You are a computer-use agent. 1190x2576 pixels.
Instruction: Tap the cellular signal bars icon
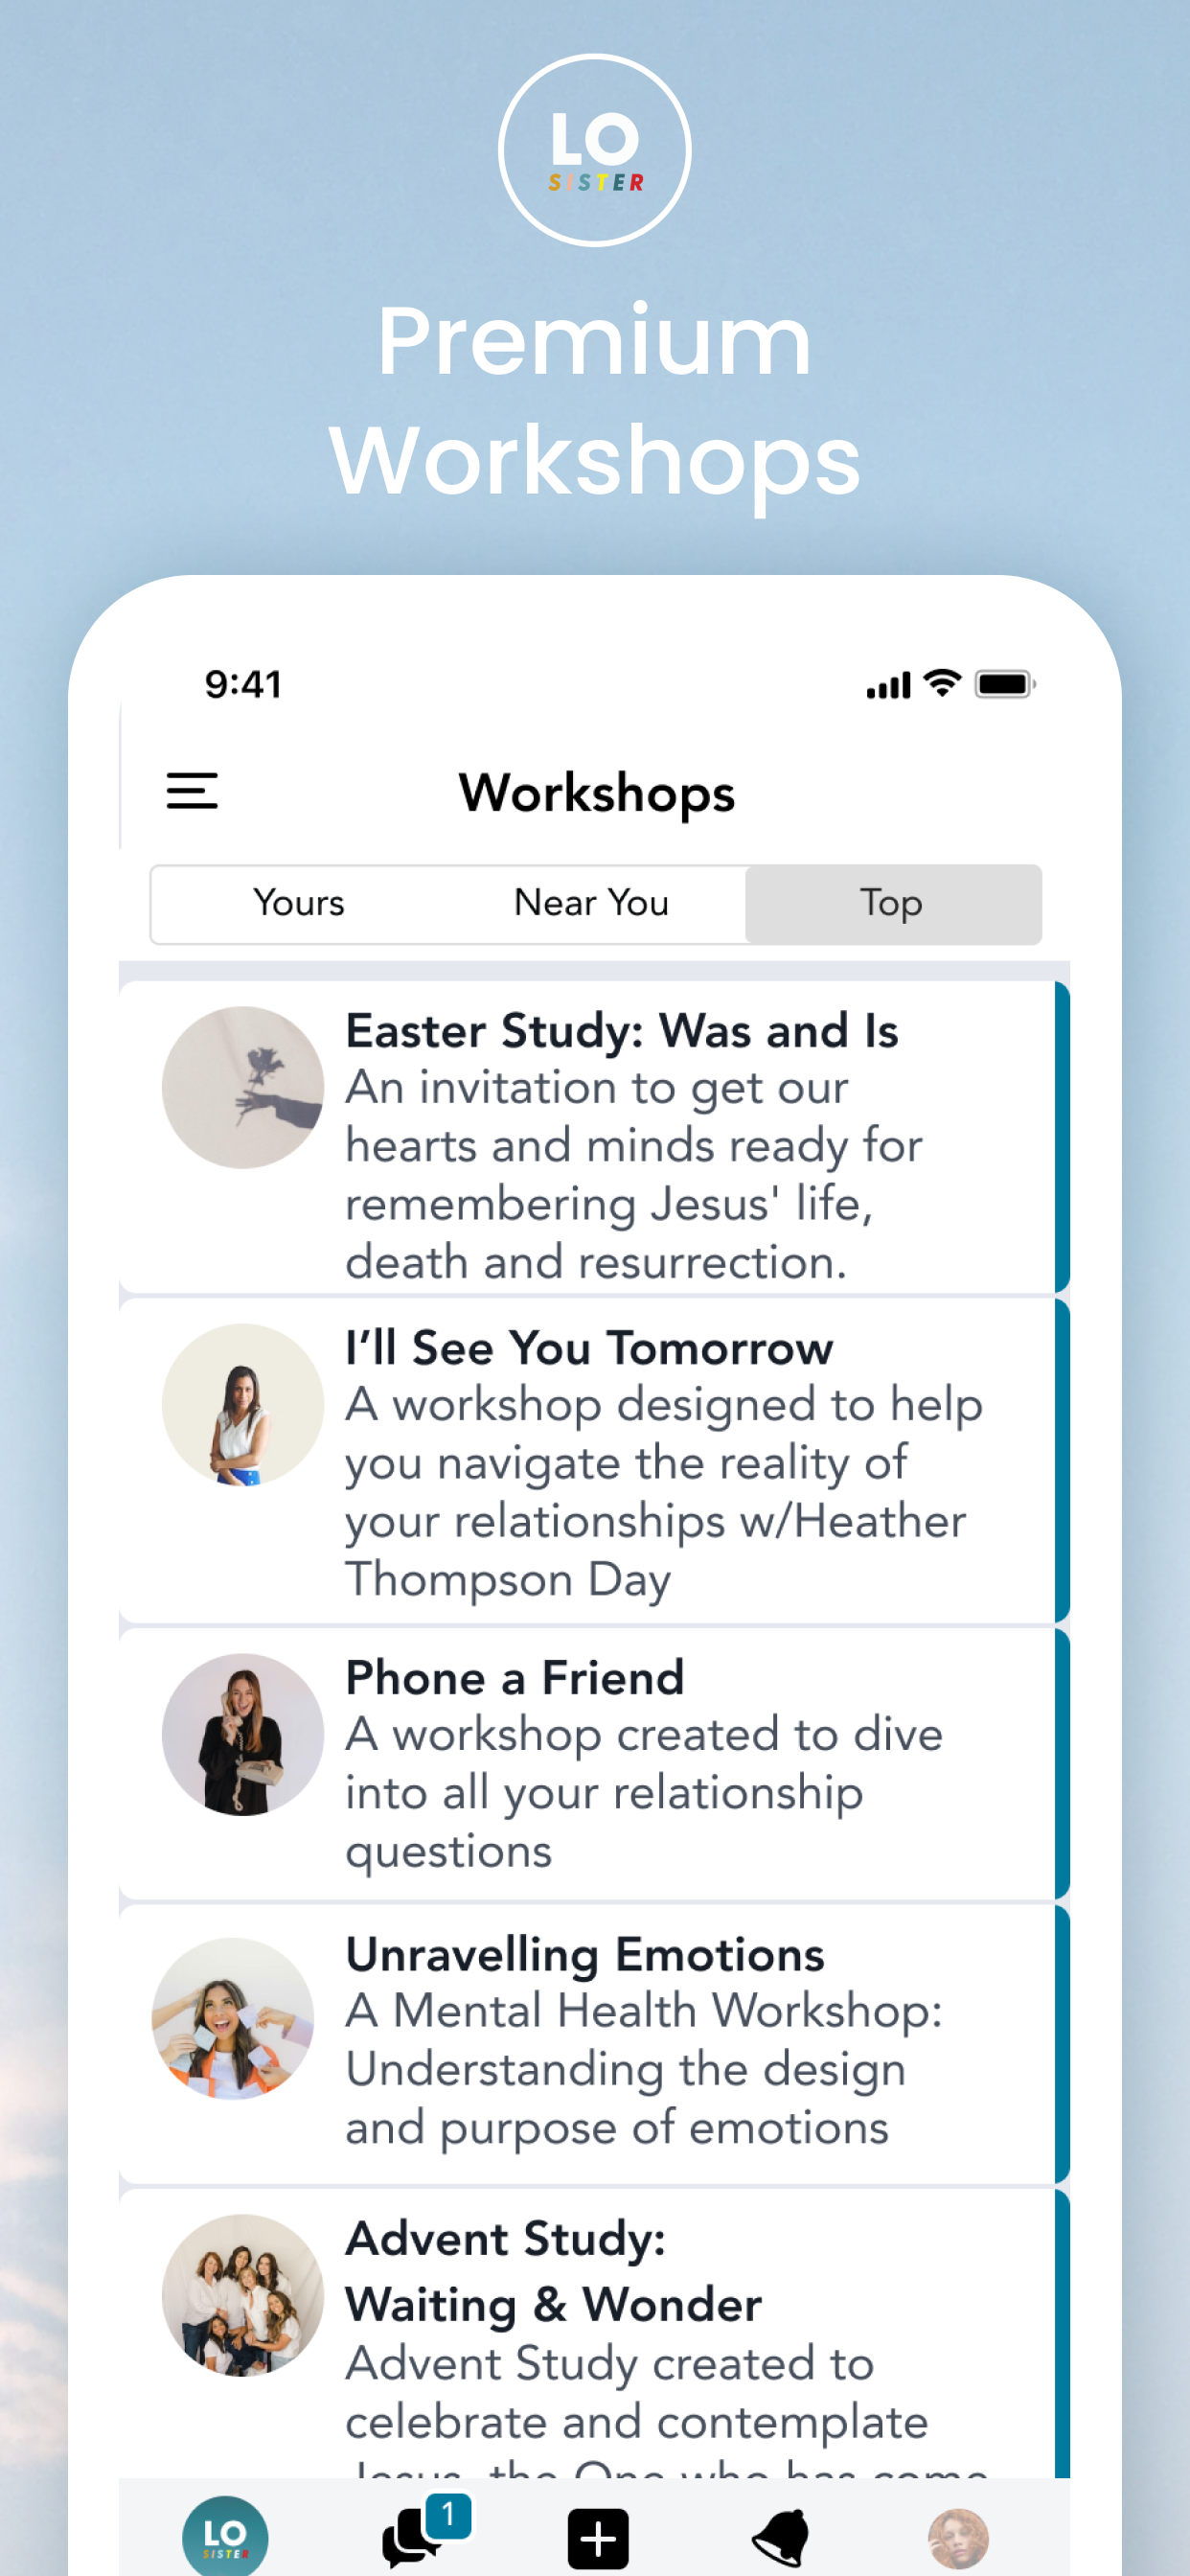(x=888, y=686)
